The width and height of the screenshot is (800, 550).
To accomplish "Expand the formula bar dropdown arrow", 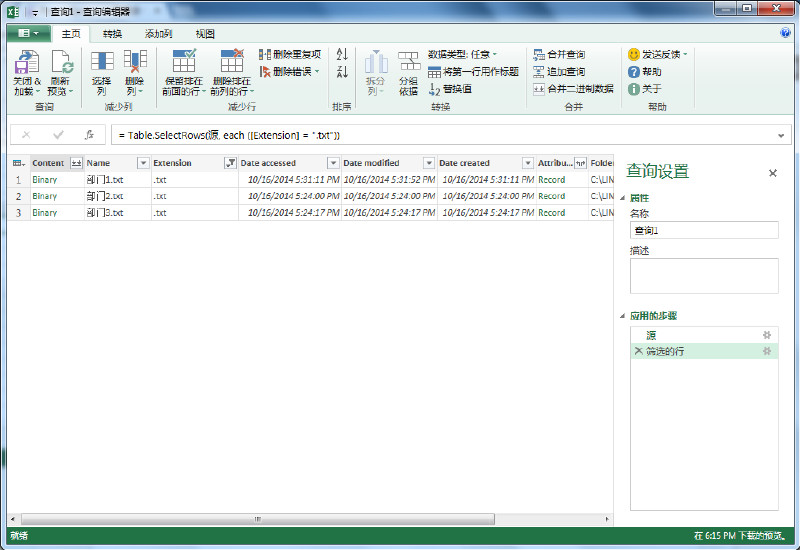I will pos(781,135).
